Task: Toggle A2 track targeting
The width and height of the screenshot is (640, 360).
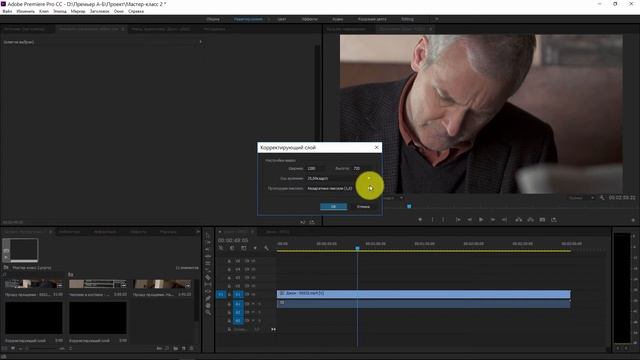Action: (x=238, y=313)
